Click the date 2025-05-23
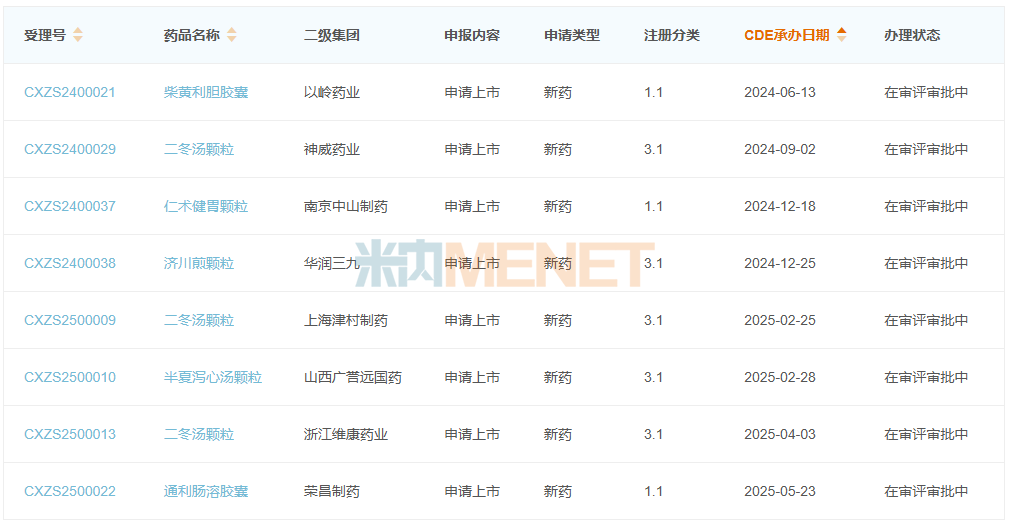The width and height of the screenshot is (1010, 525). point(779,492)
